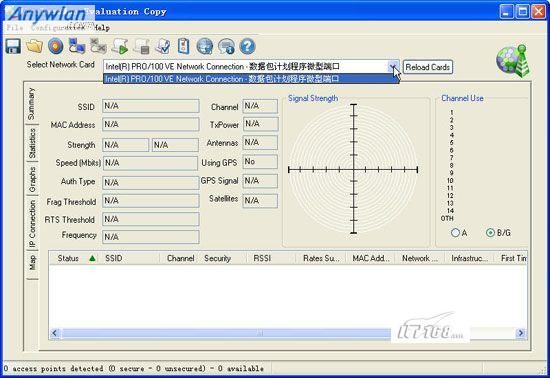The height and width of the screenshot is (378, 550).
Task: Sort by the Channel column header
Action: 180,258
